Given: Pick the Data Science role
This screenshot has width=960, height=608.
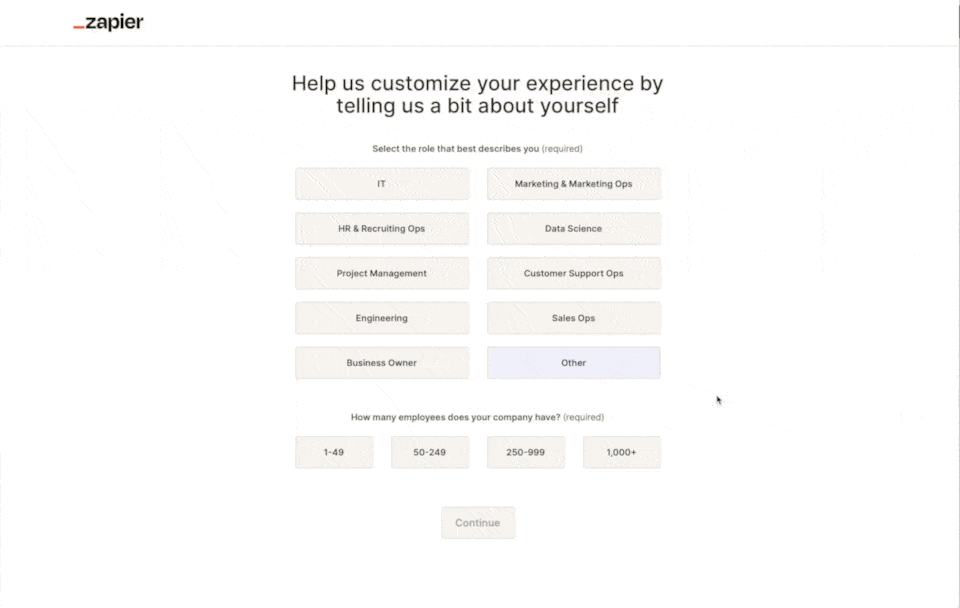Looking at the screenshot, I should tap(574, 228).
